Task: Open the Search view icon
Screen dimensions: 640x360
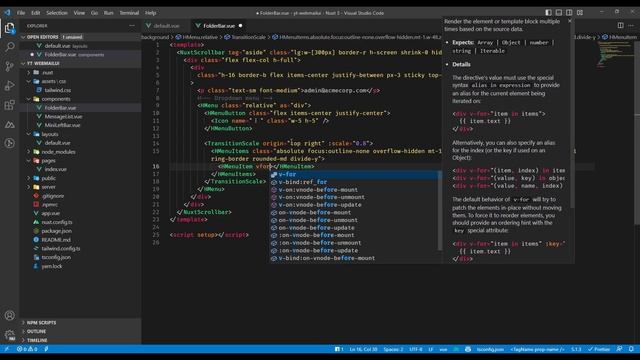Action: pyautogui.click(x=9, y=47)
